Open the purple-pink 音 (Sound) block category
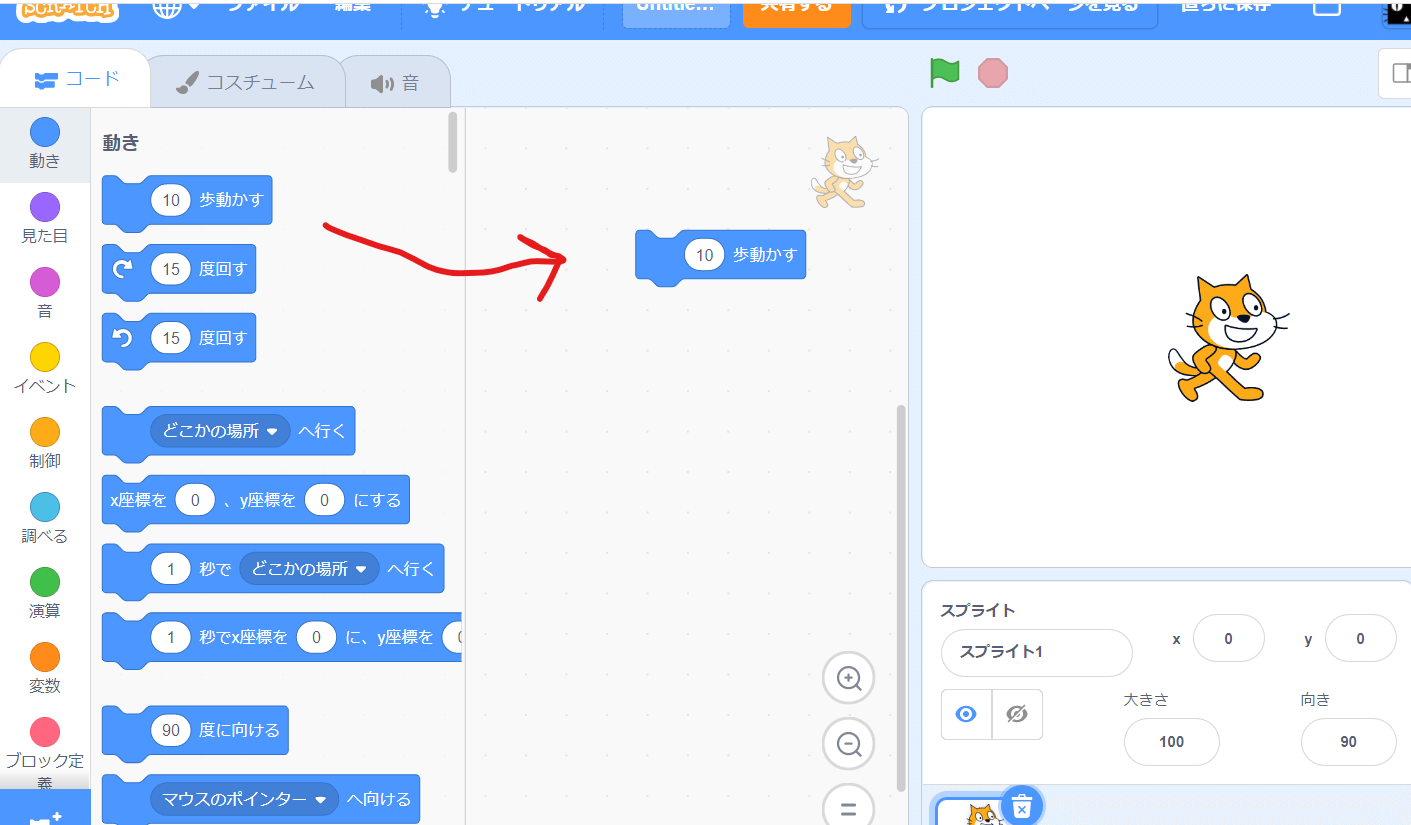The height and width of the screenshot is (825, 1411). pos(44,294)
